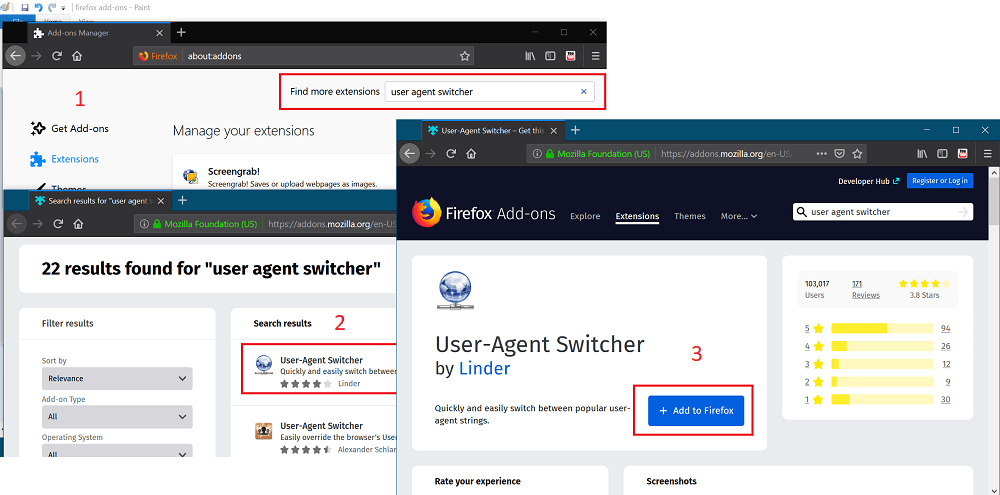Select the User-Agent Switcher – Get this tab
The height and width of the screenshot is (495, 1000).
(x=491, y=130)
